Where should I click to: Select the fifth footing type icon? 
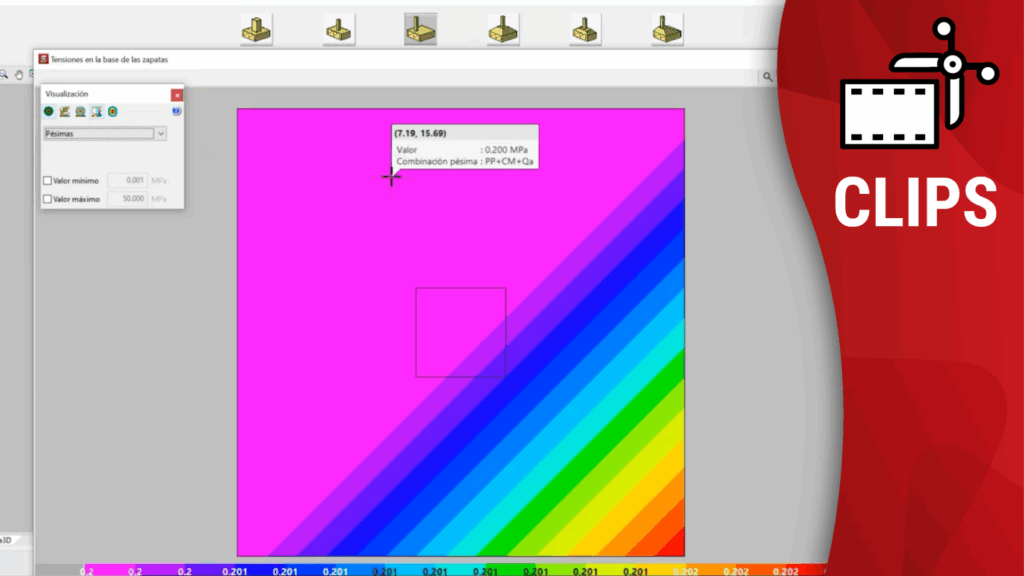pyautogui.click(x=585, y=29)
